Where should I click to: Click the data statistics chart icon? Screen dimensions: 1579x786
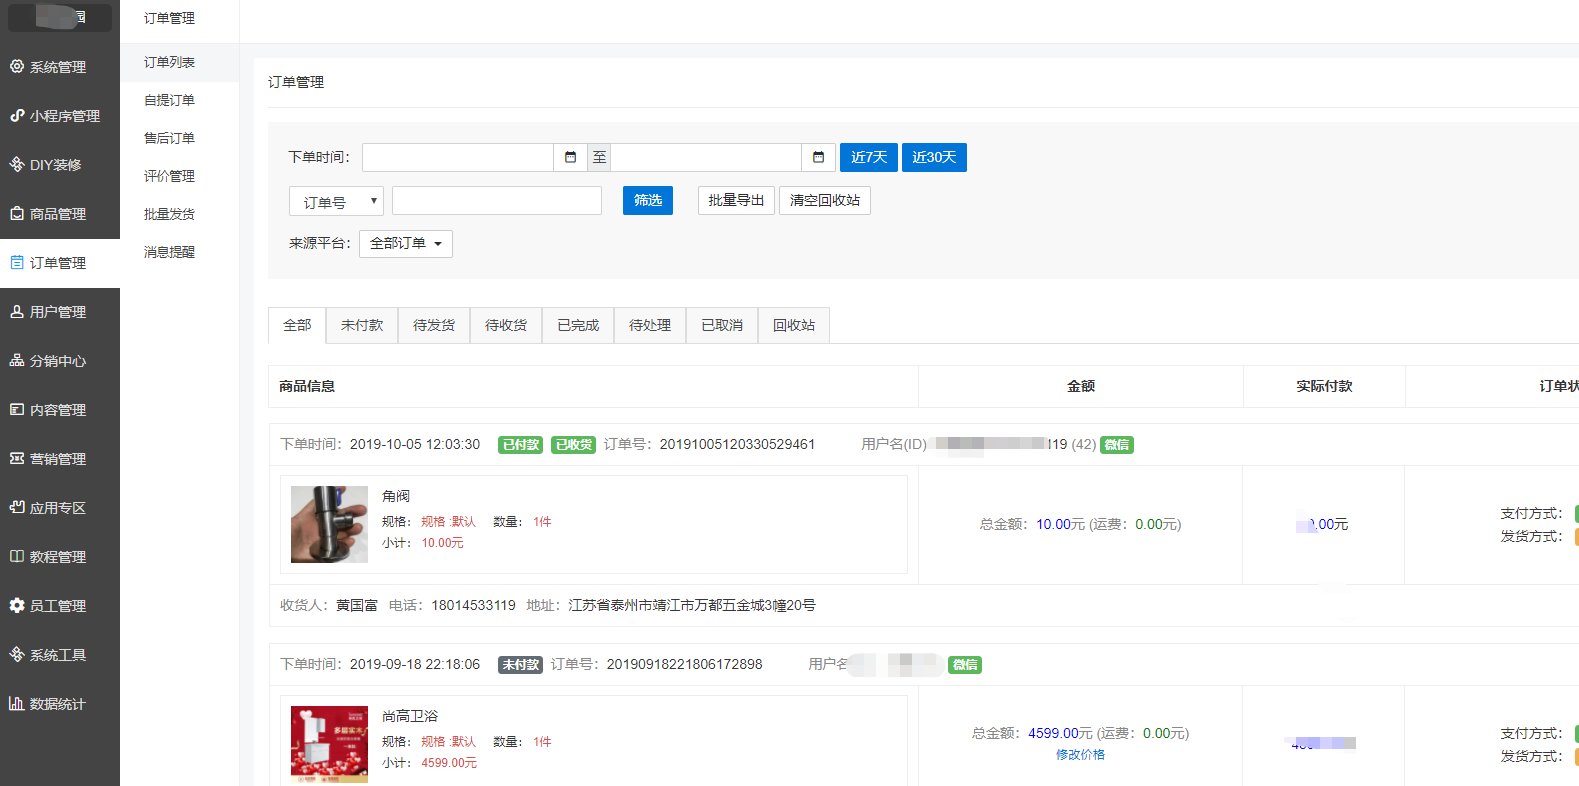tap(17, 703)
